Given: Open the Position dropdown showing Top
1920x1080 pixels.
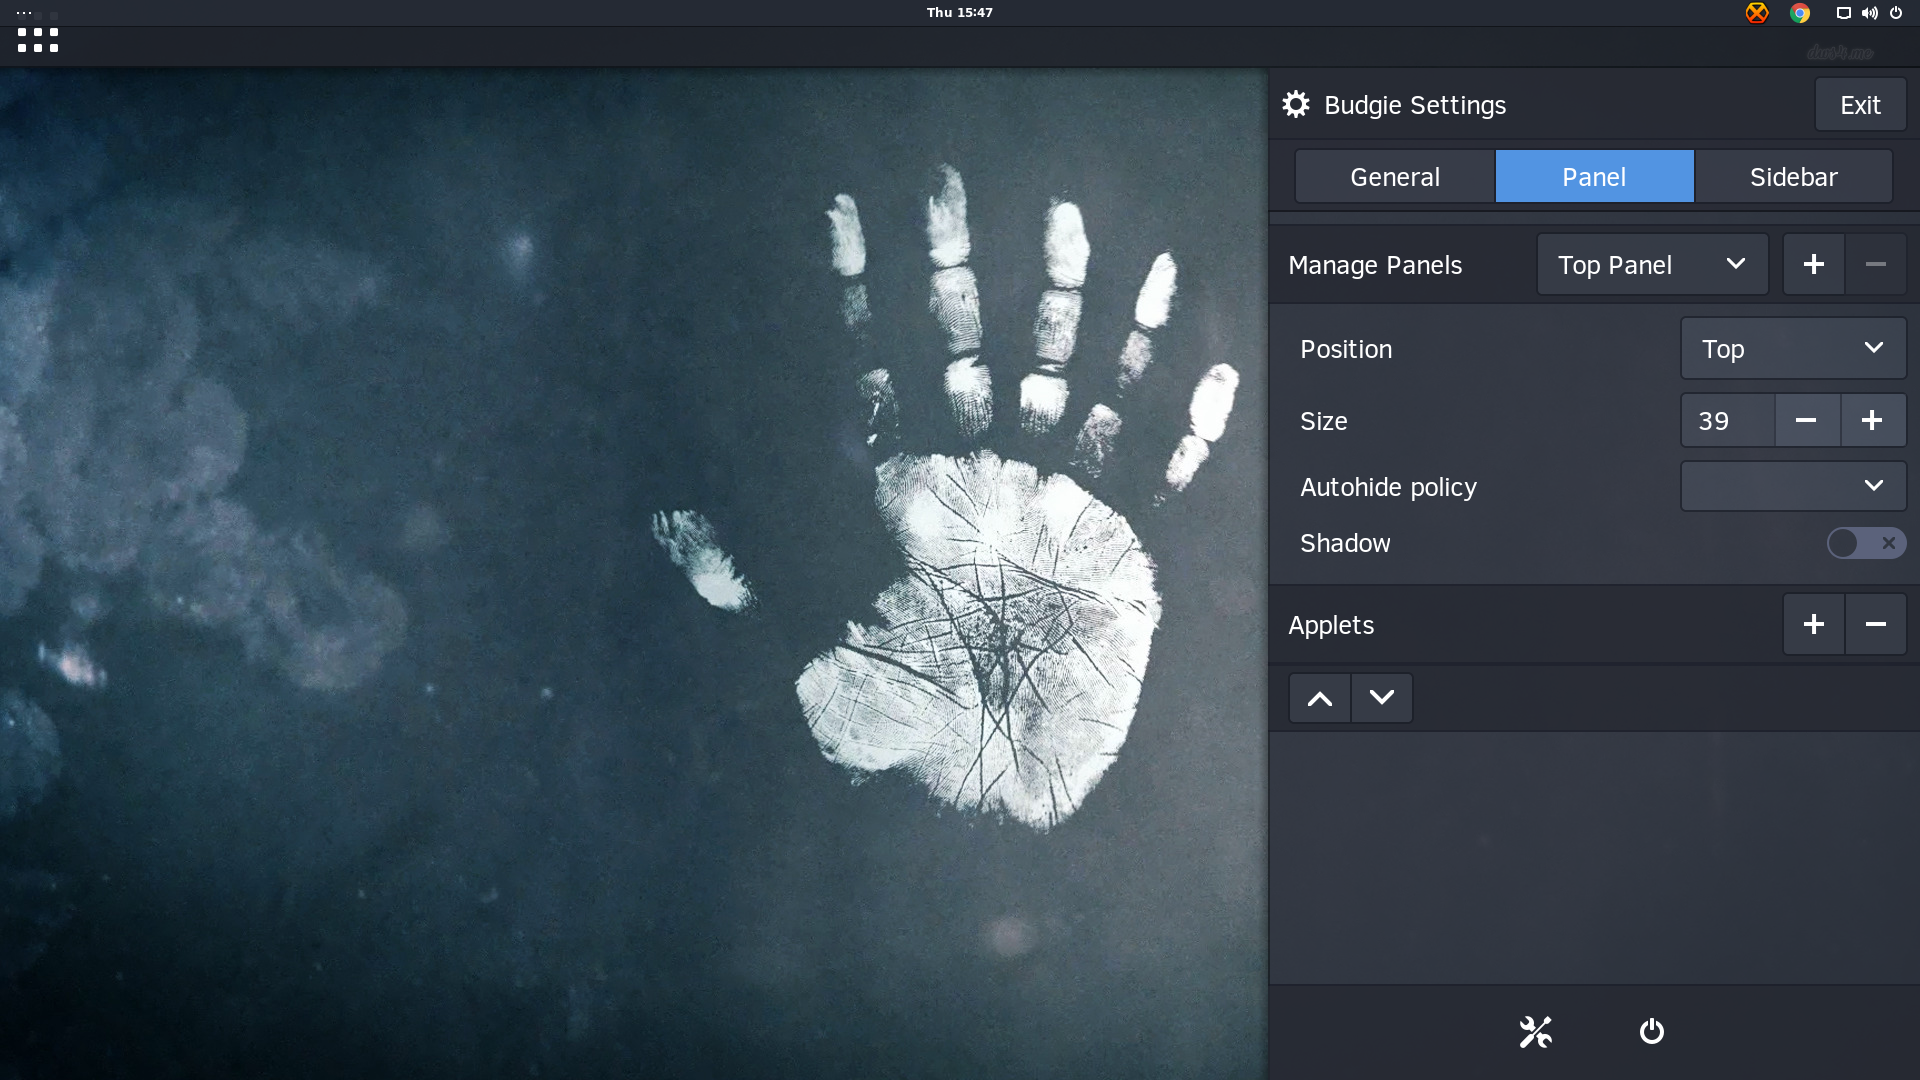Looking at the screenshot, I should (x=1794, y=348).
